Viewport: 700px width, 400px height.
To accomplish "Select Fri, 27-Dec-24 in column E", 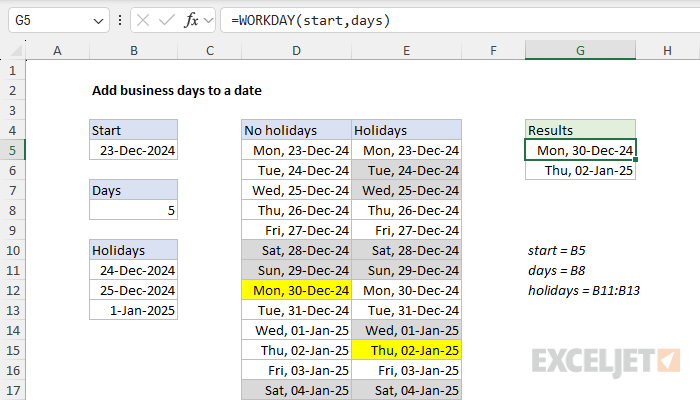I will [x=406, y=230].
